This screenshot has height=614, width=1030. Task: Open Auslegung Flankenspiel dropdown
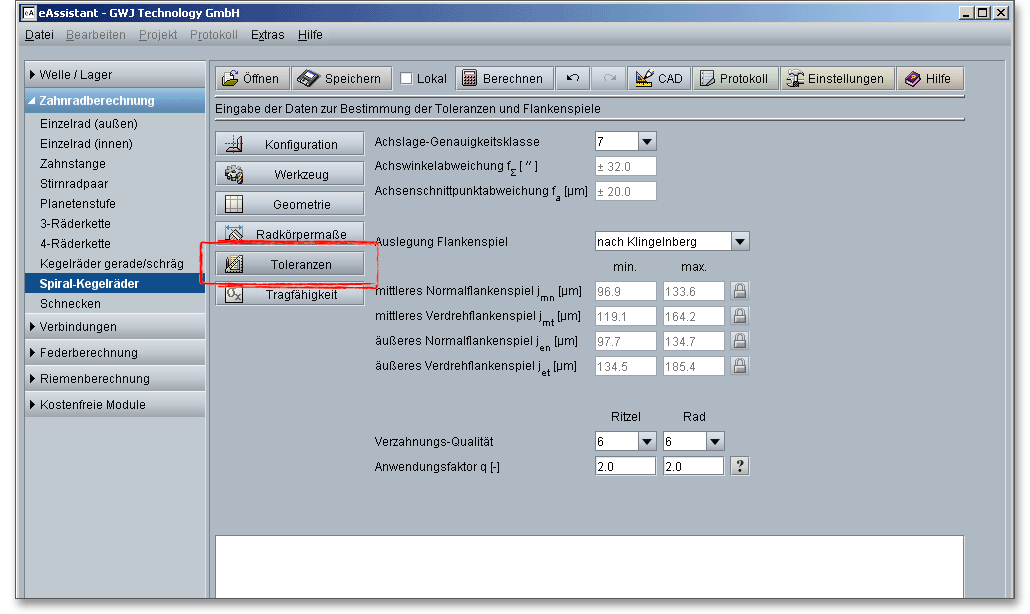pyautogui.click(x=739, y=241)
